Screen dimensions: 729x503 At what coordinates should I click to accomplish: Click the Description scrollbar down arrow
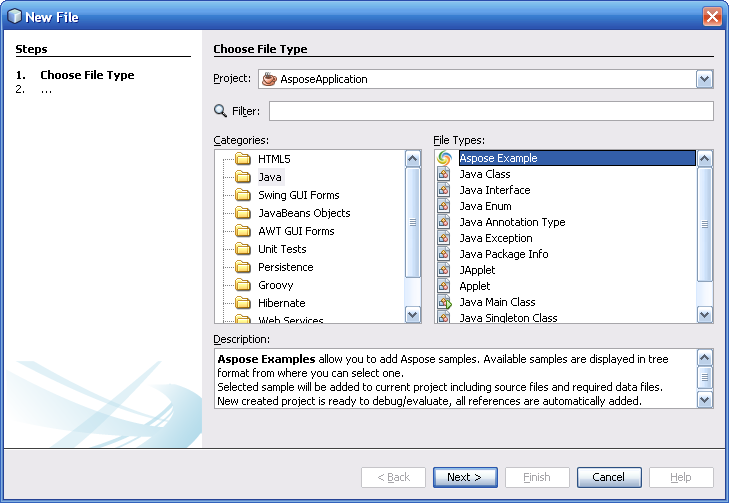point(705,400)
